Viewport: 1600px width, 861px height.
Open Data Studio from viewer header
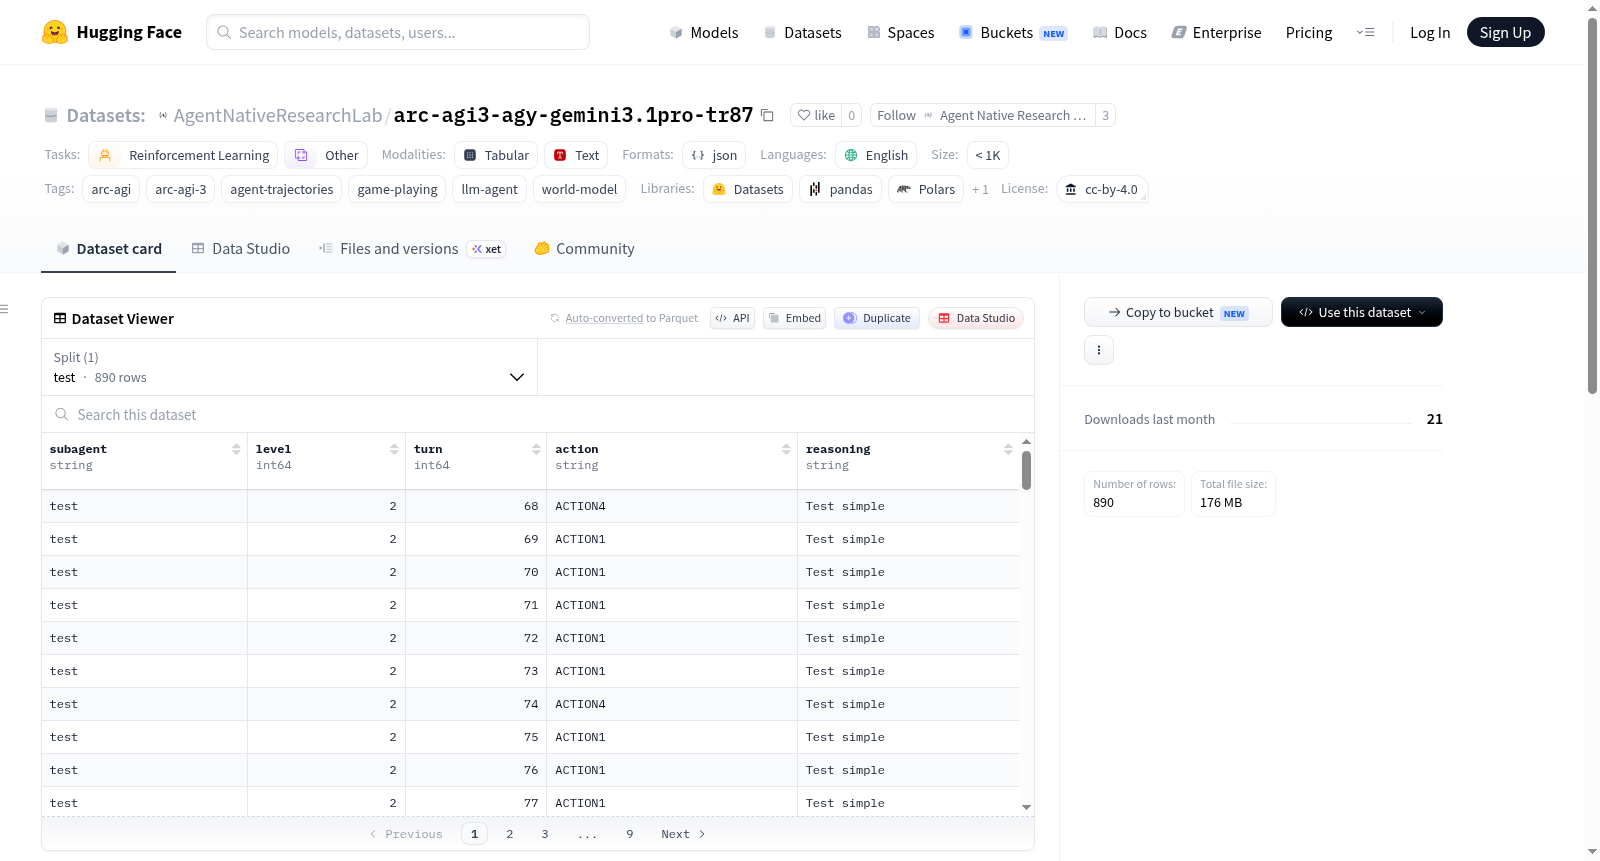(x=976, y=318)
